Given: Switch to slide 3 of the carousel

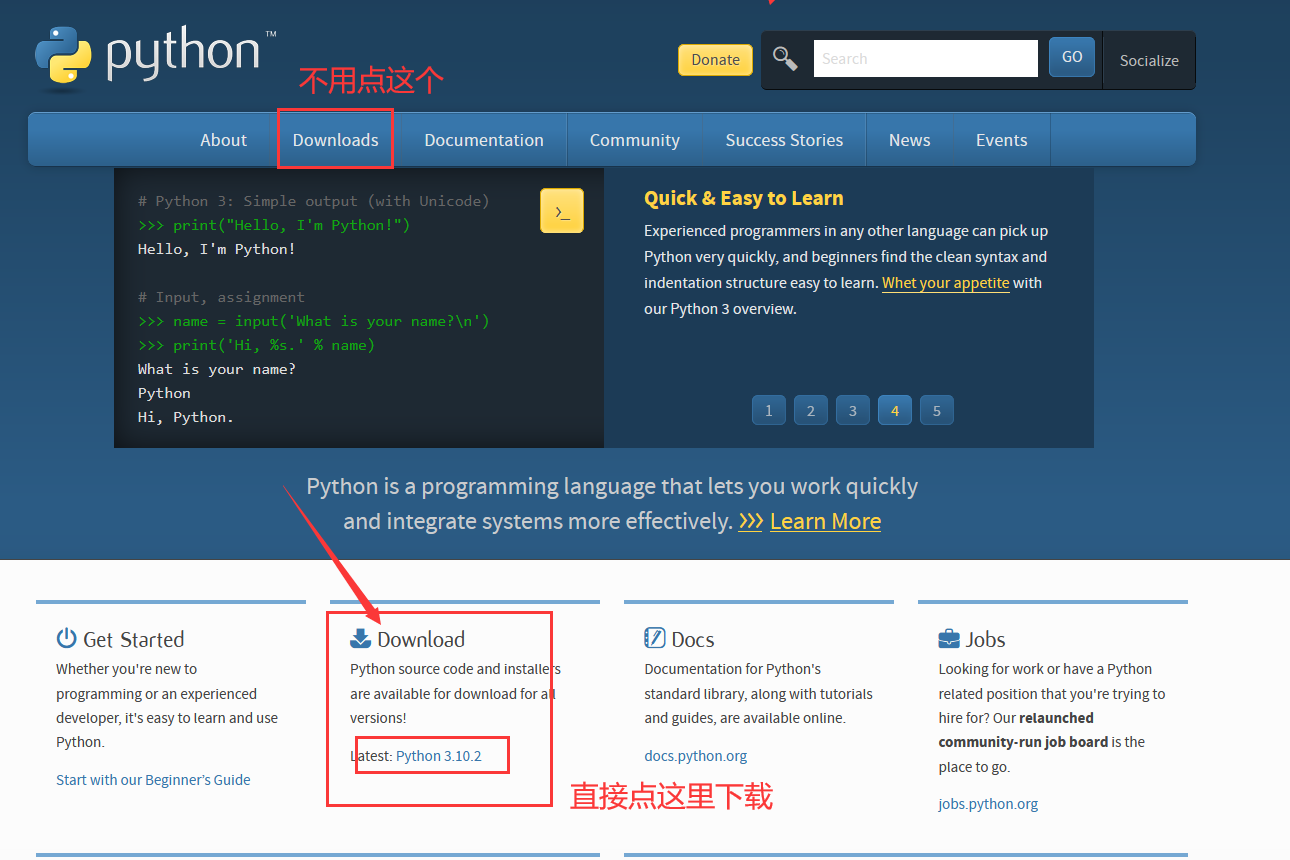Looking at the screenshot, I should click(853, 410).
